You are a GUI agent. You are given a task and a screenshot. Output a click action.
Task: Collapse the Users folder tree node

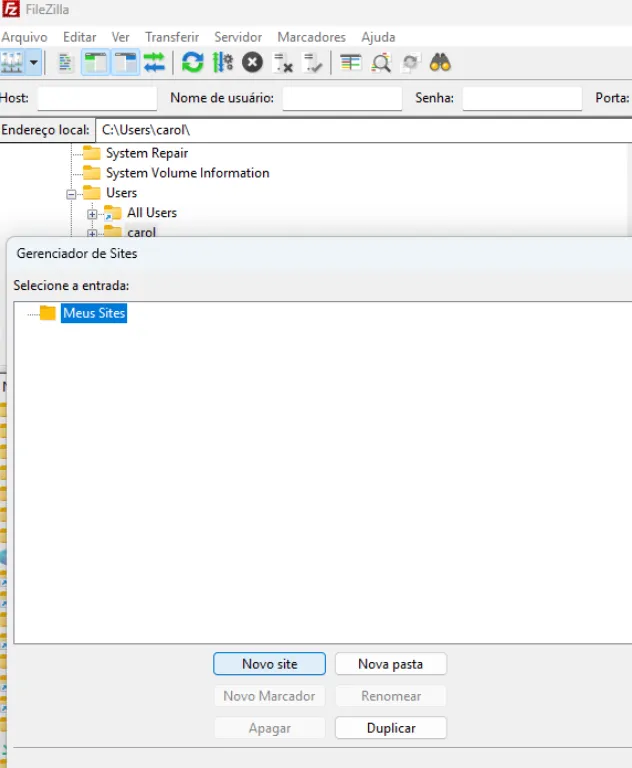click(x=72, y=194)
